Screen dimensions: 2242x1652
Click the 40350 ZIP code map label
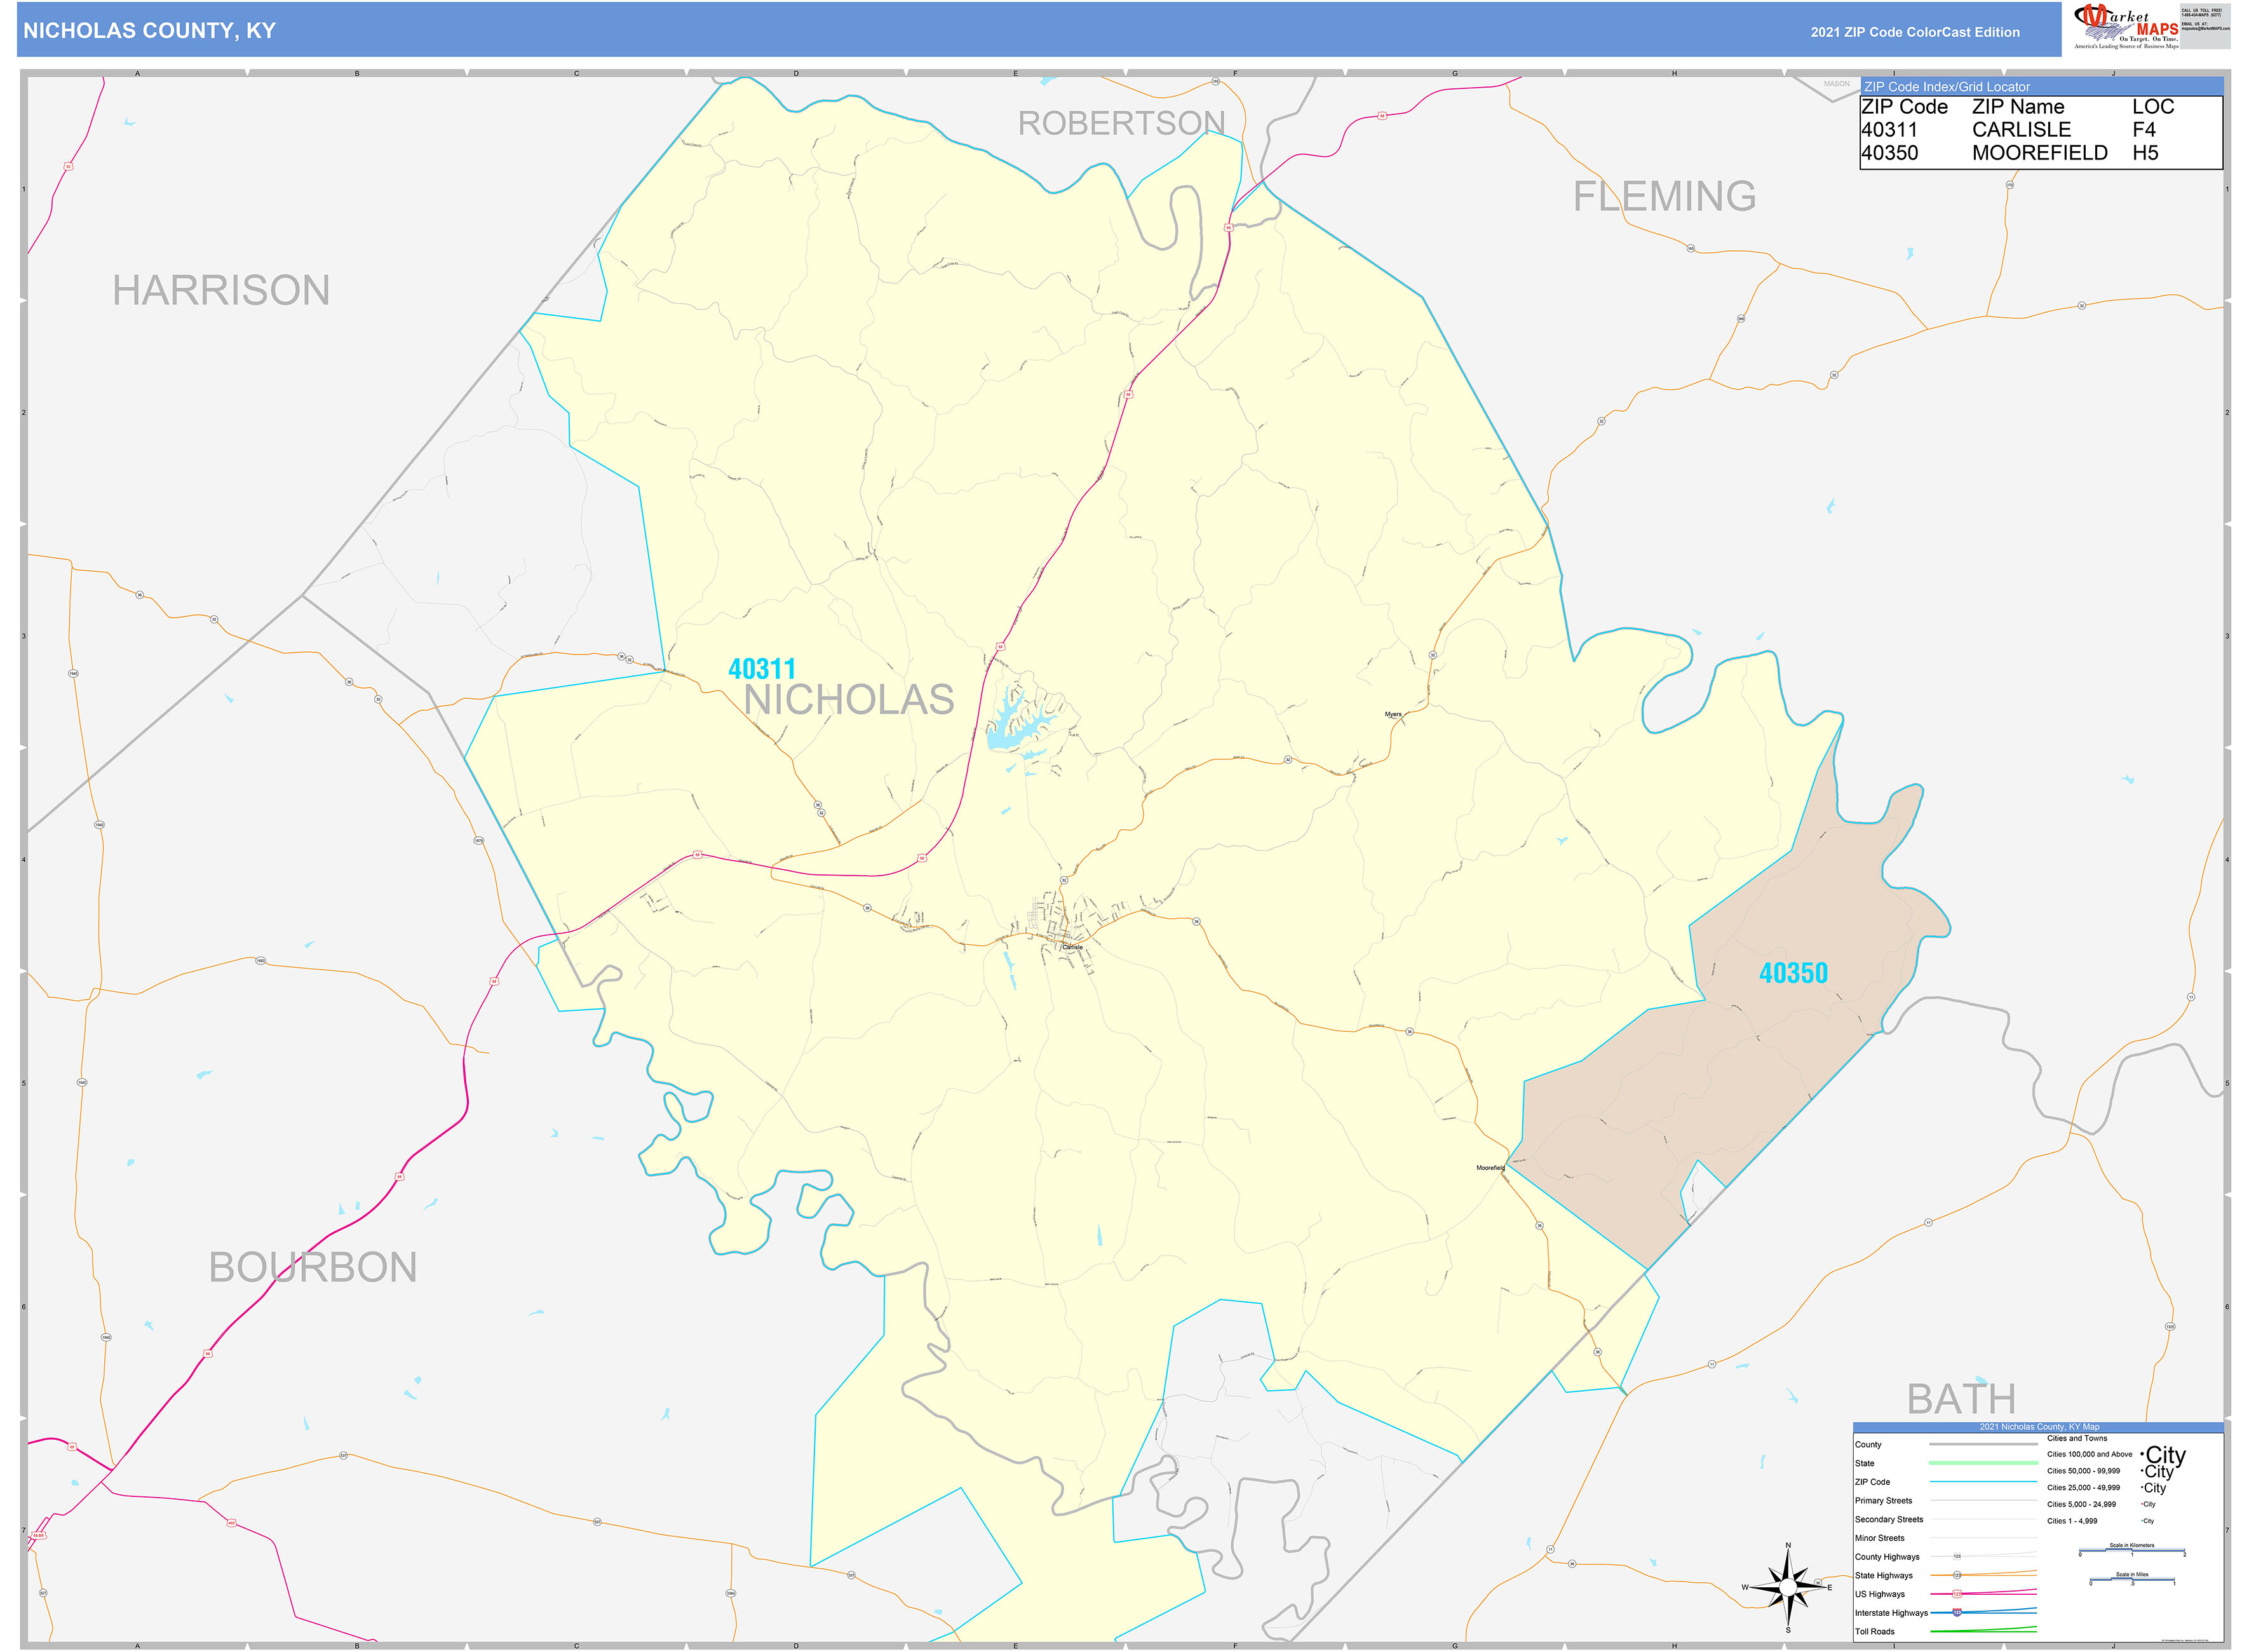click(1793, 973)
